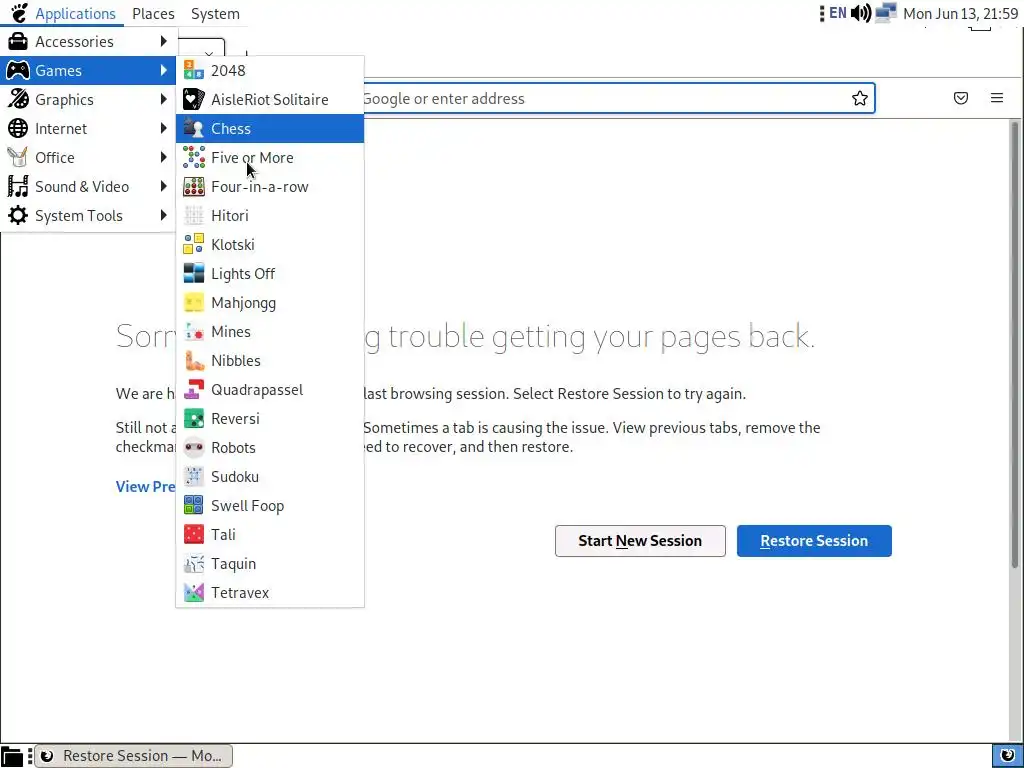The image size is (1024, 768).
Task: Open the clock showing Mon Jun 13
Action: (x=960, y=14)
